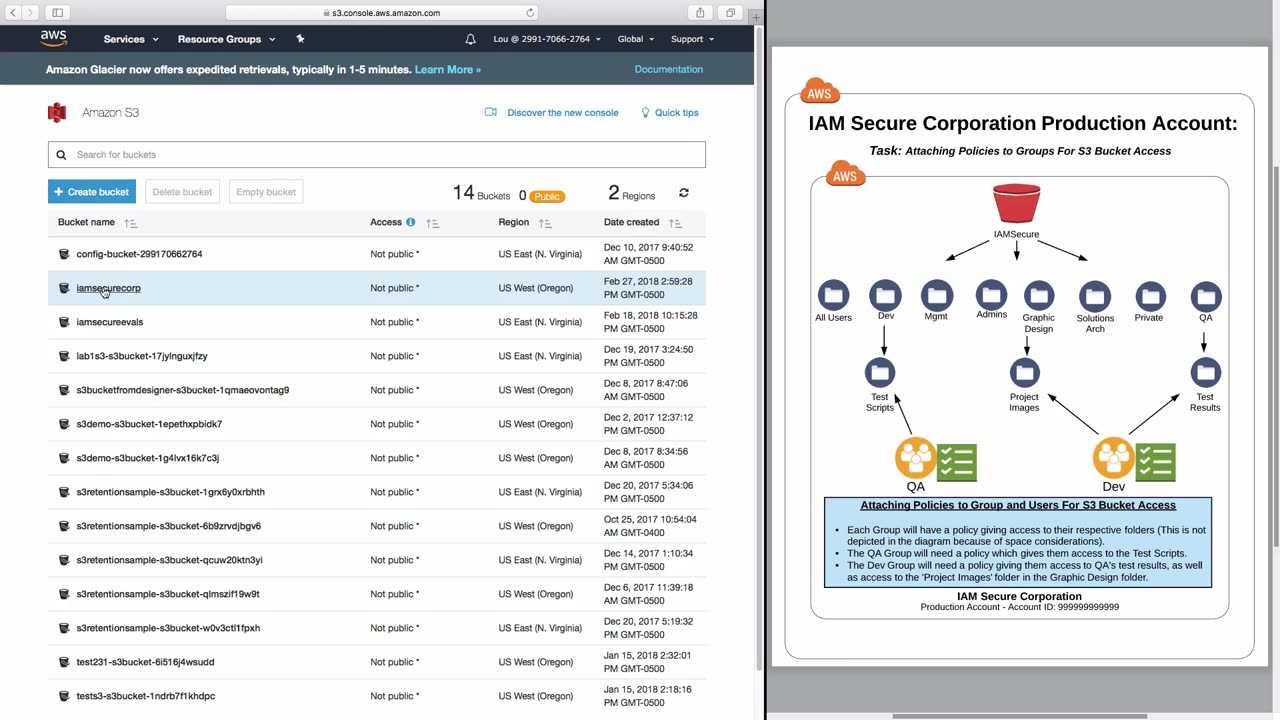Sort buckets by Region column
This screenshot has width=1280, height=720.
[x=545, y=223]
